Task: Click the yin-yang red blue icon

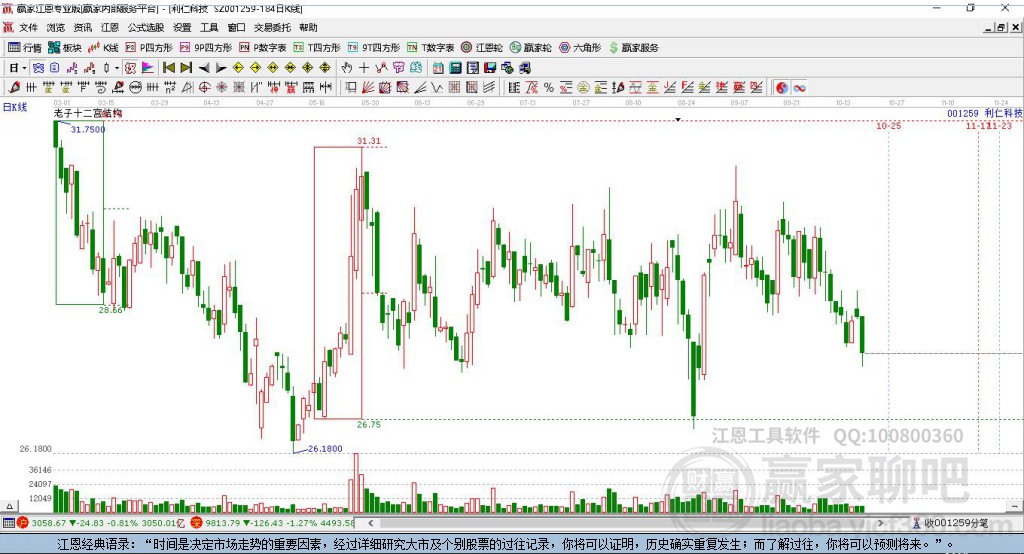Action: [782, 88]
